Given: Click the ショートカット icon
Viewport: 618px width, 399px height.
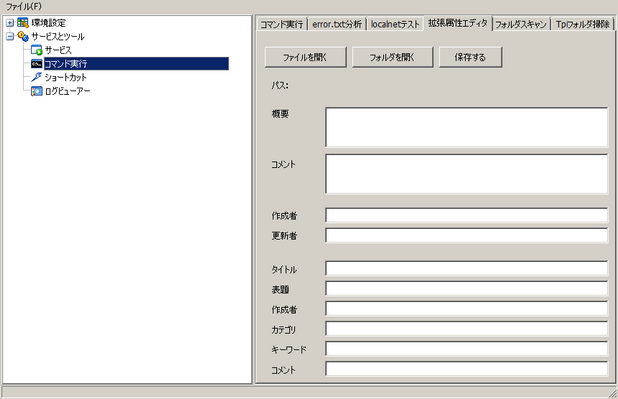Looking at the screenshot, I should [x=36, y=77].
